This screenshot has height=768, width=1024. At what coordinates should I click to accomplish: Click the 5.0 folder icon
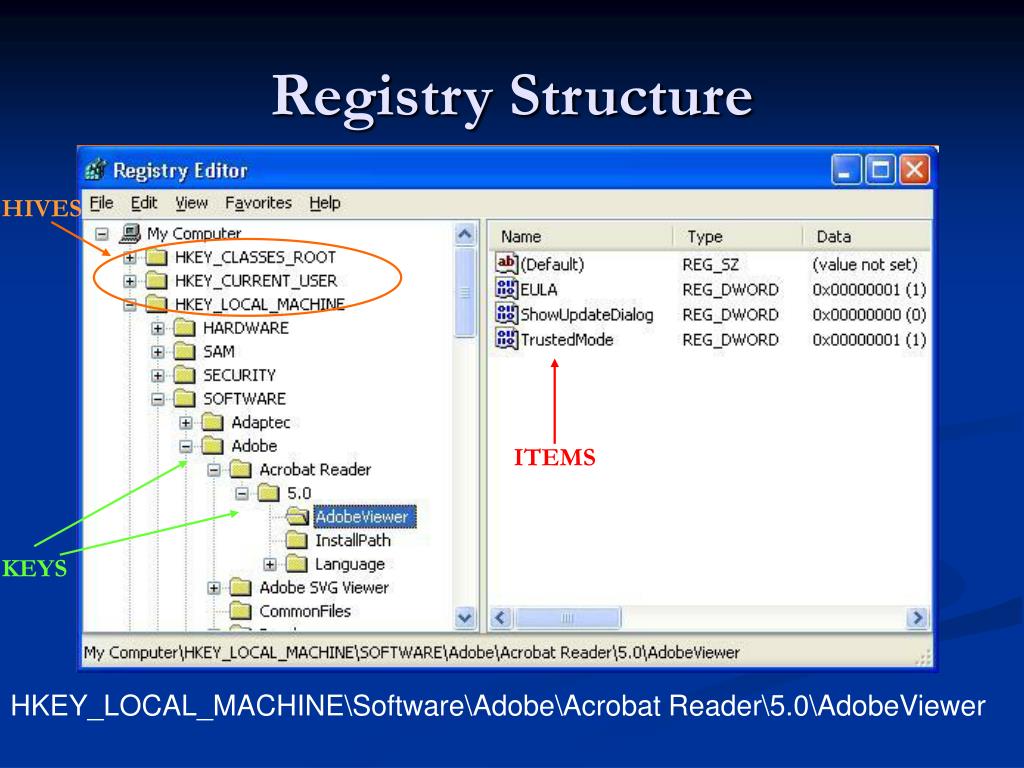[268, 492]
